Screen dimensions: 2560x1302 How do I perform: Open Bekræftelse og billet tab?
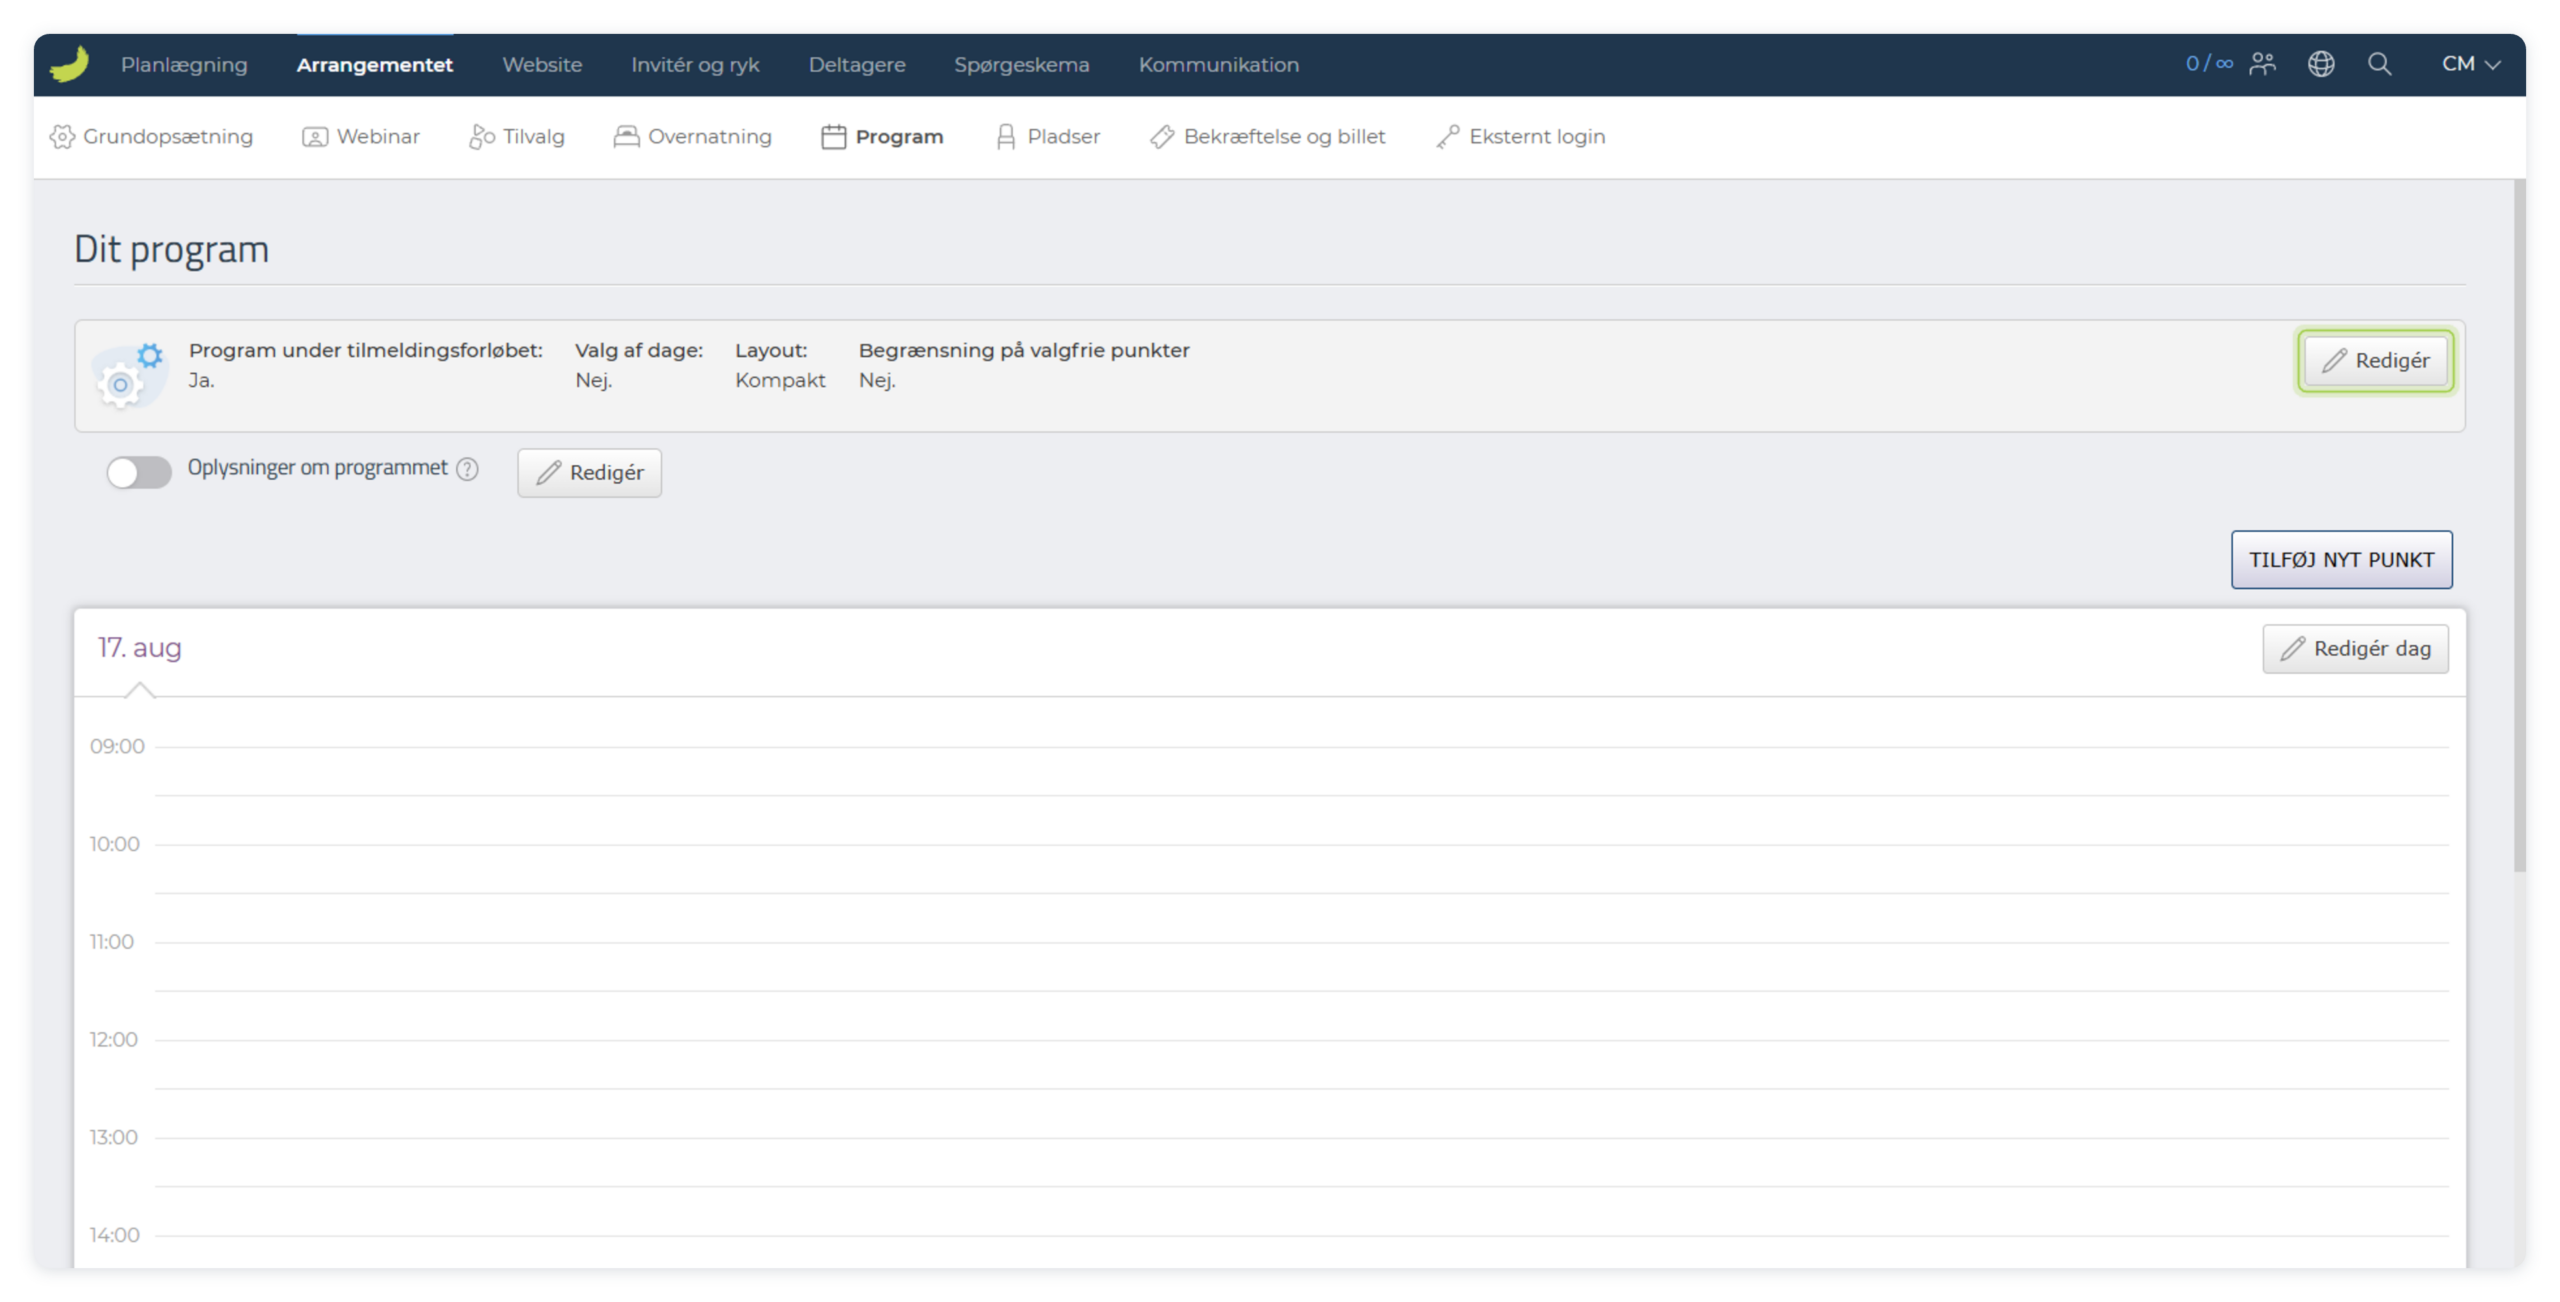[x=1267, y=137]
